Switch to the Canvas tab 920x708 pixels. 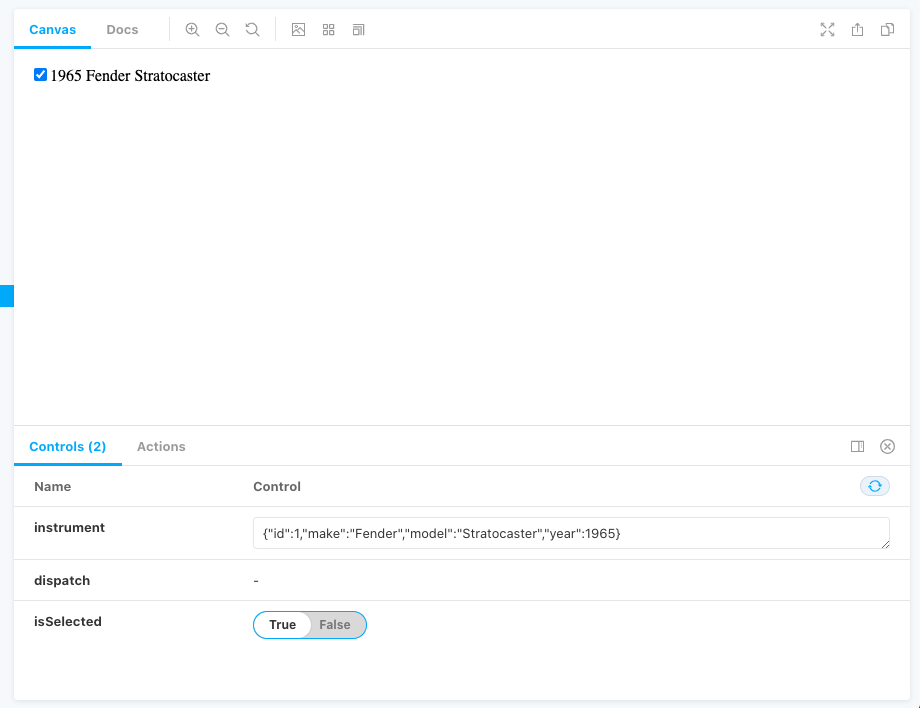point(52,29)
